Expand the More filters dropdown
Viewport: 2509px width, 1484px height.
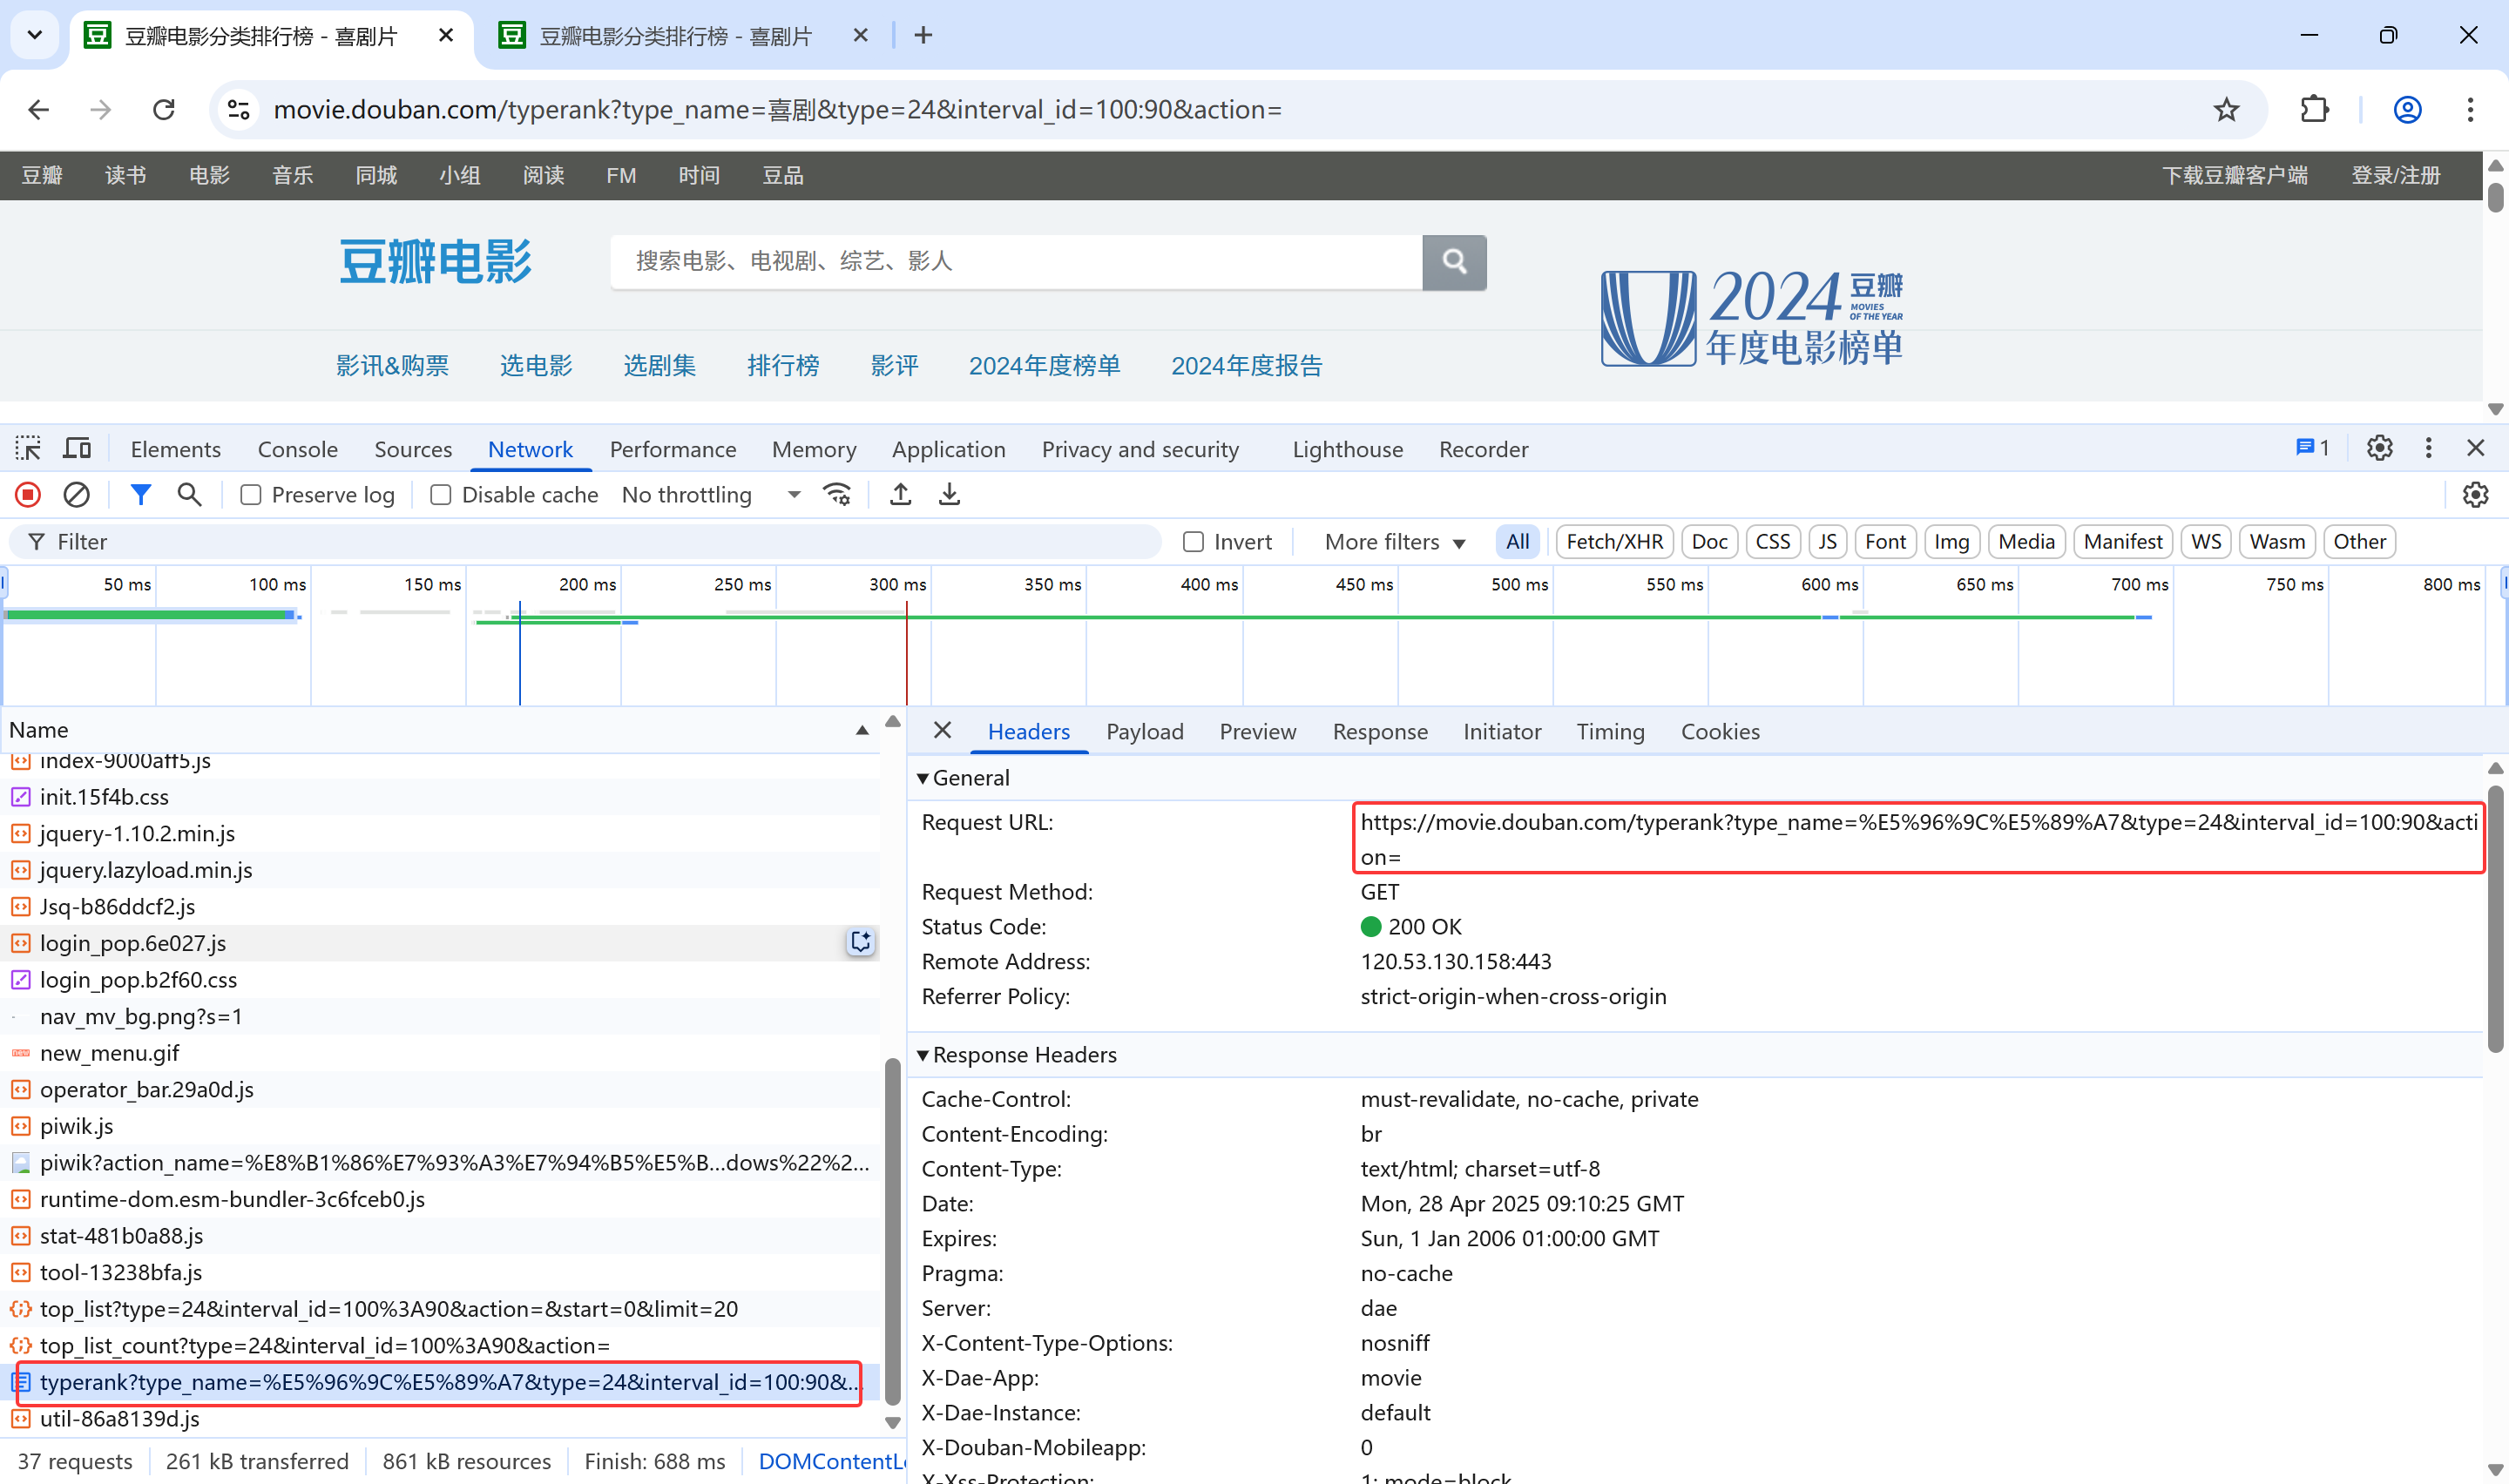coord(1394,542)
